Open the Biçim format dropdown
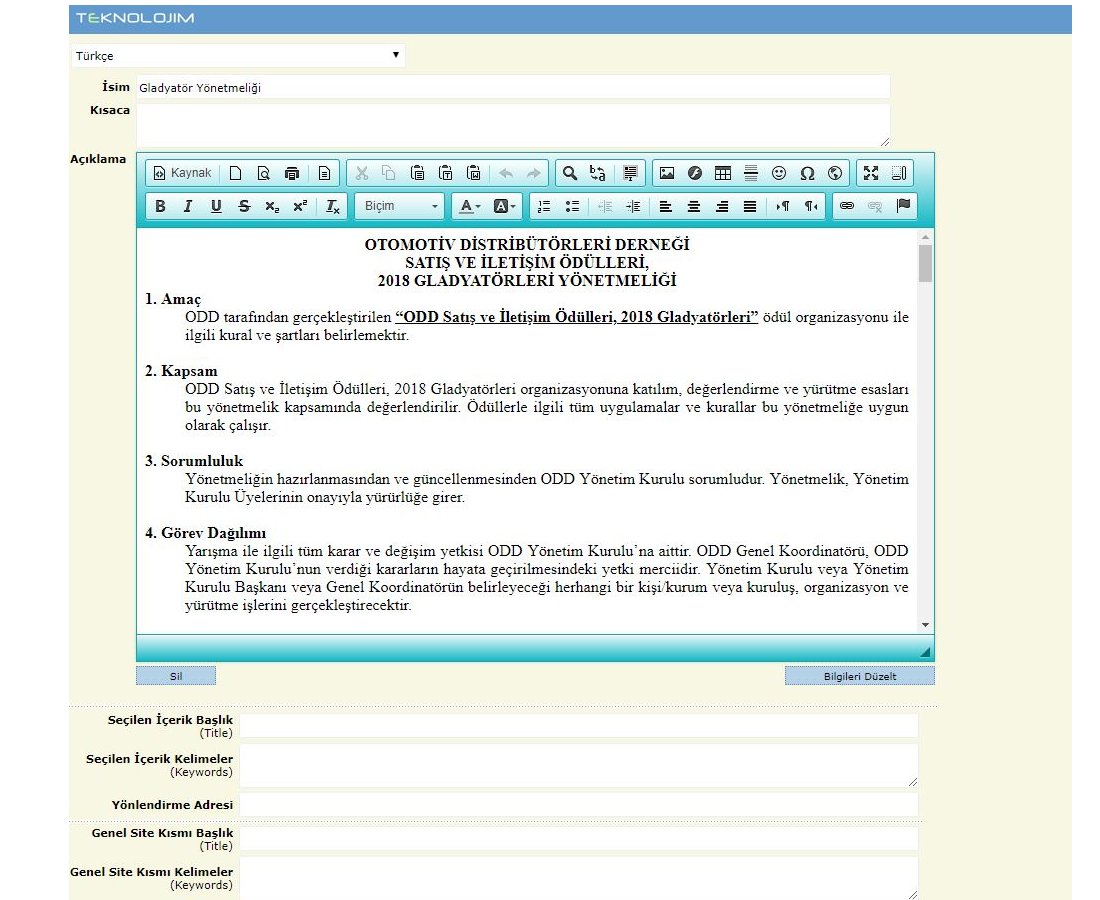Image resolution: width=1100 pixels, height=900 pixels. click(400, 206)
